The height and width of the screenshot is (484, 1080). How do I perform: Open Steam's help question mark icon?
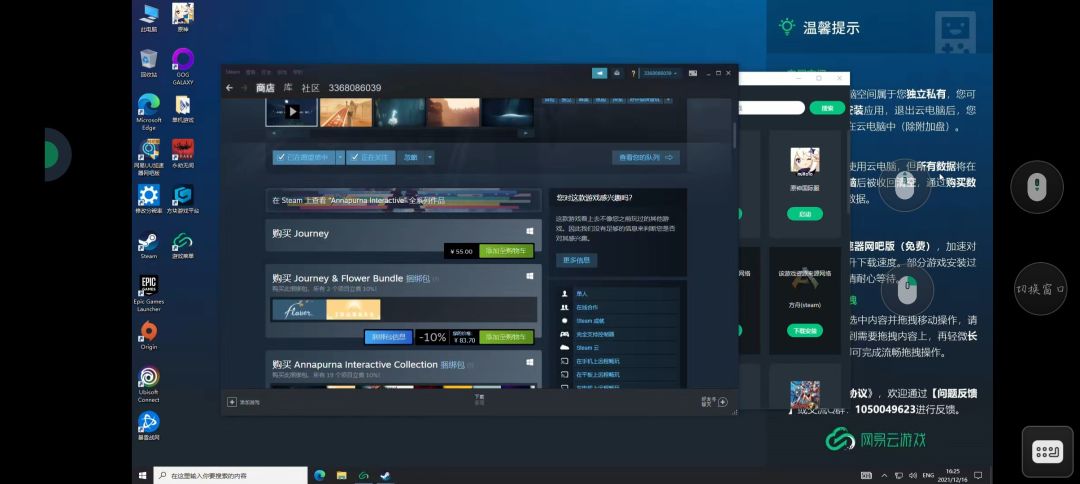(633, 73)
